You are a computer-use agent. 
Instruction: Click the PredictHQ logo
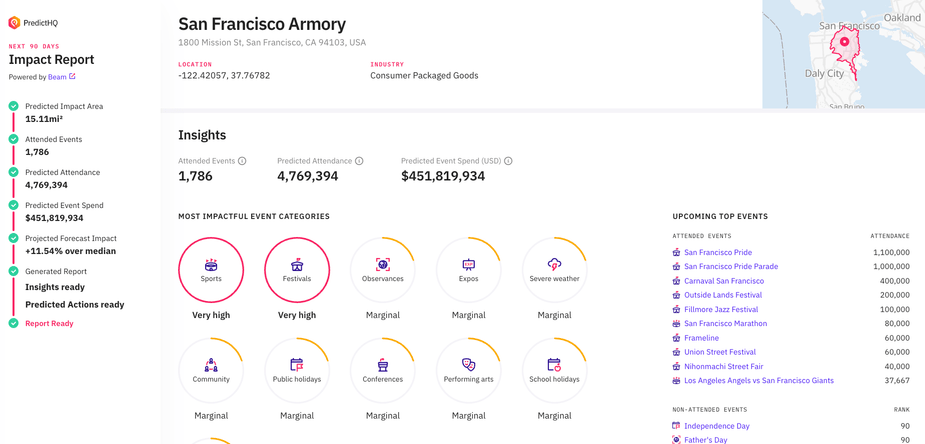[x=33, y=23]
